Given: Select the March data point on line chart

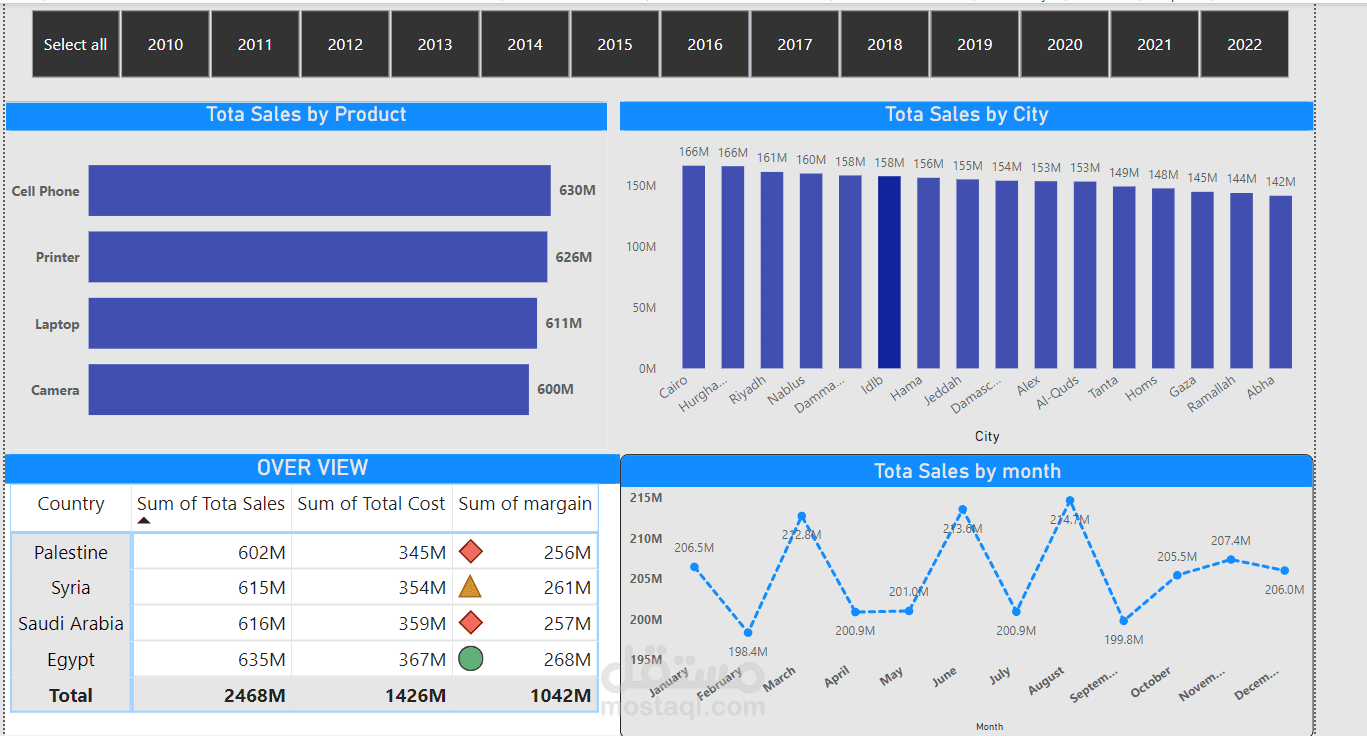Looking at the screenshot, I should tap(802, 516).
